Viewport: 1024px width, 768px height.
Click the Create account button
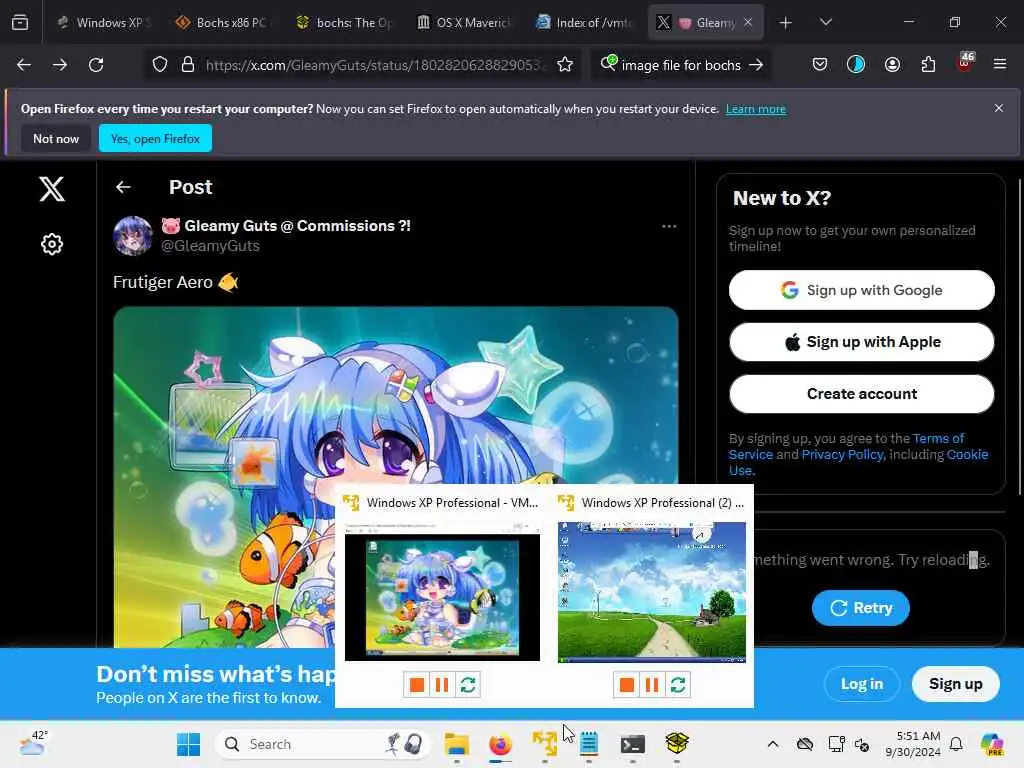click(x=861, y=394)
